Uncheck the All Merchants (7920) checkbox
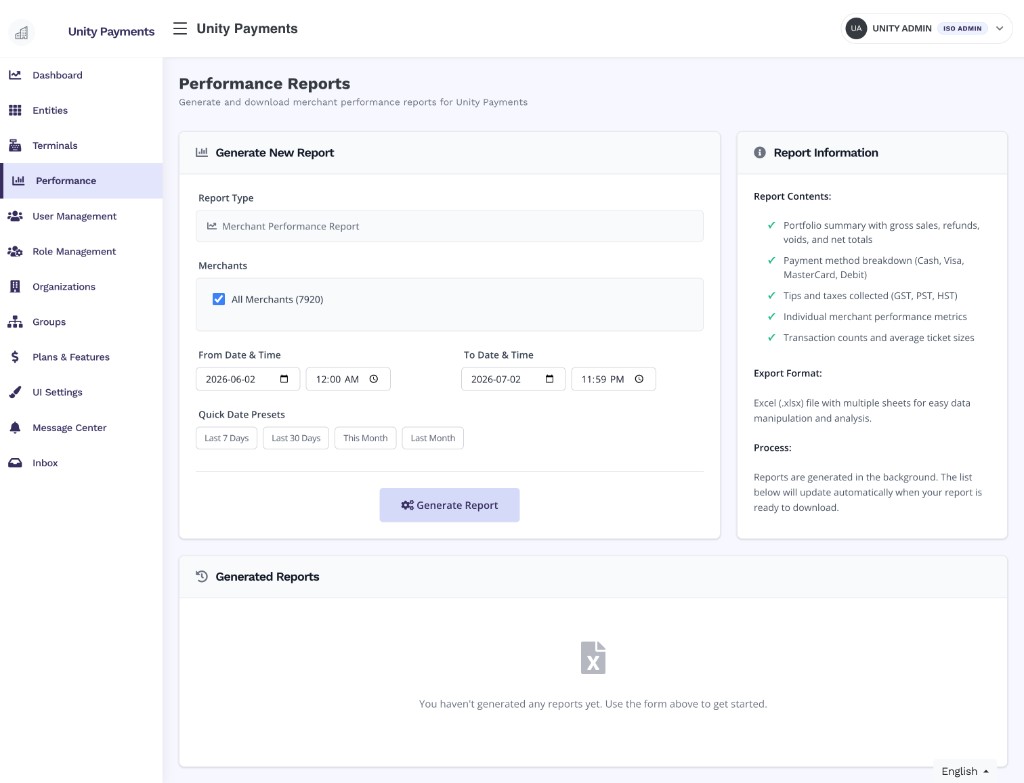This screenshot has width=1024, height=783. click(219, 300)
